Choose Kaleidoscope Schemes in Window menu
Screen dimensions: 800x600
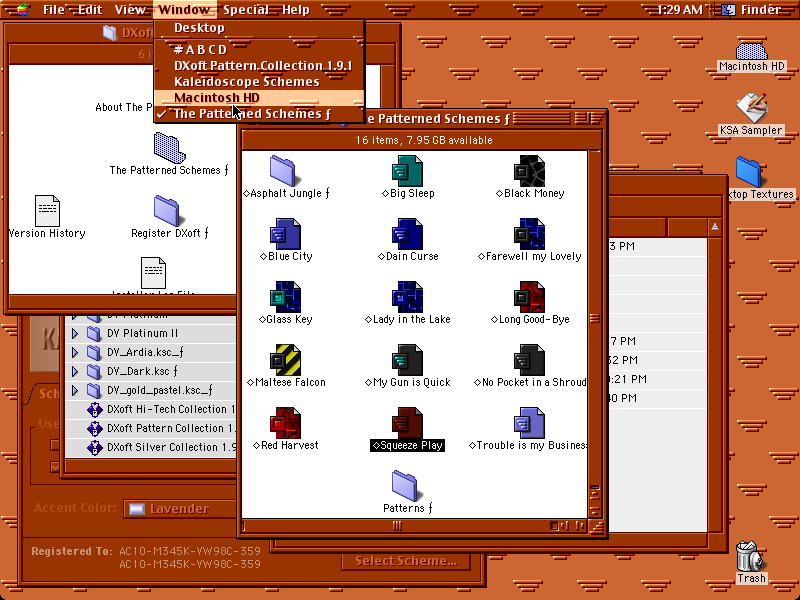260,82
